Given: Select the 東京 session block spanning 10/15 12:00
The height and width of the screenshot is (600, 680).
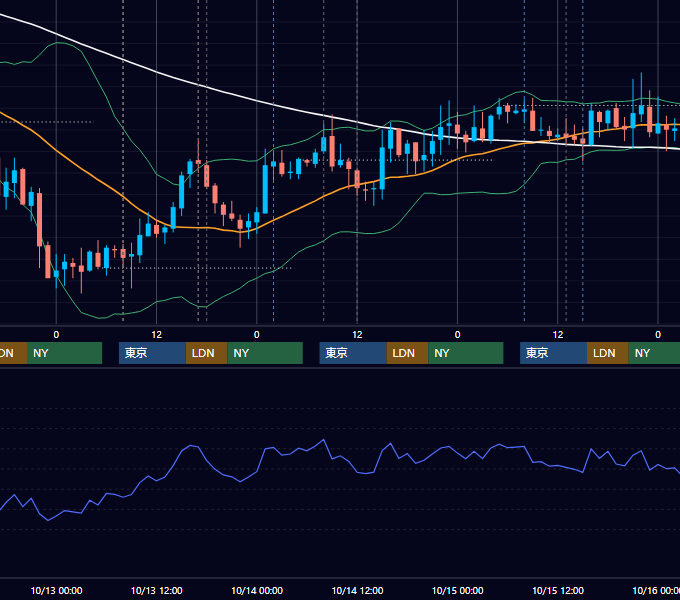Looking at the screenshot, I should tap(553, 353).
